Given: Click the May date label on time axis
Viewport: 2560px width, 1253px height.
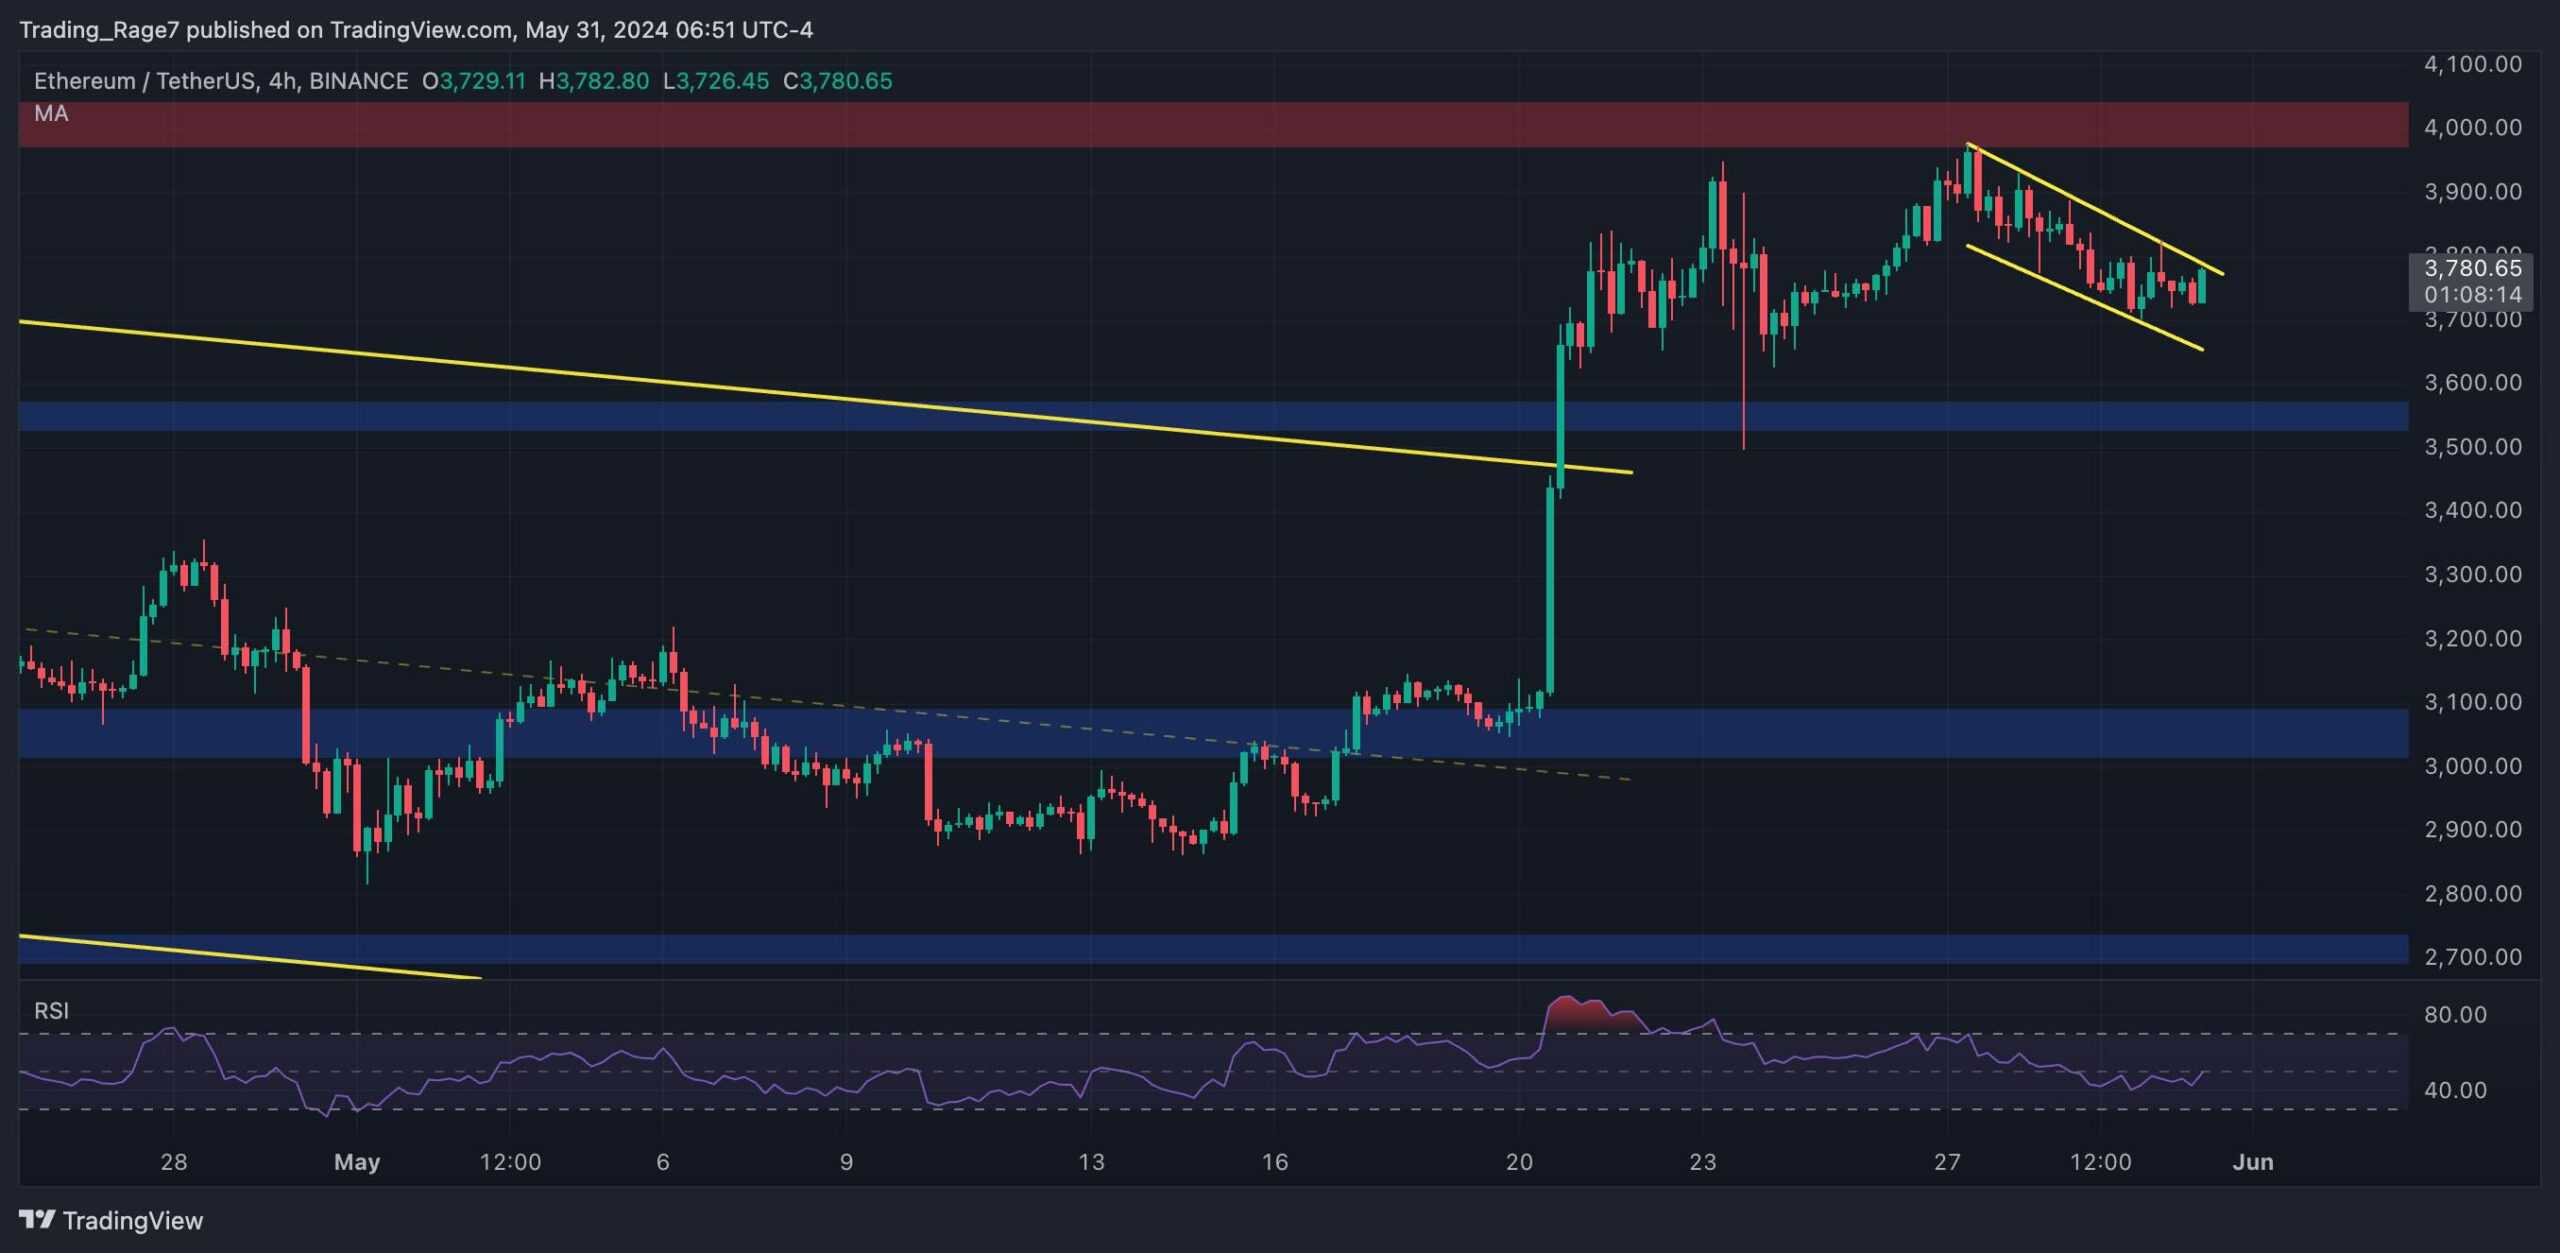Looking at the screenshot, I should point(357,1162).
